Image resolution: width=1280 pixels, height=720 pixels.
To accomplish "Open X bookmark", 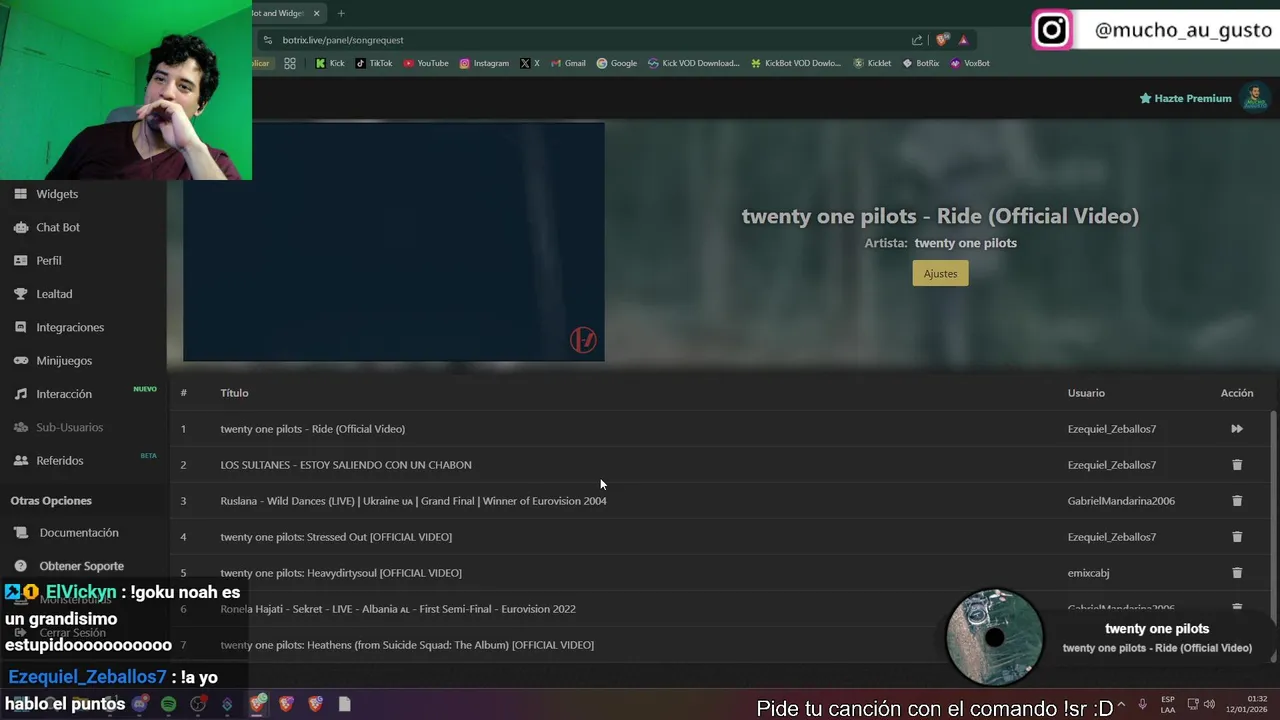I will coord(530,63).
